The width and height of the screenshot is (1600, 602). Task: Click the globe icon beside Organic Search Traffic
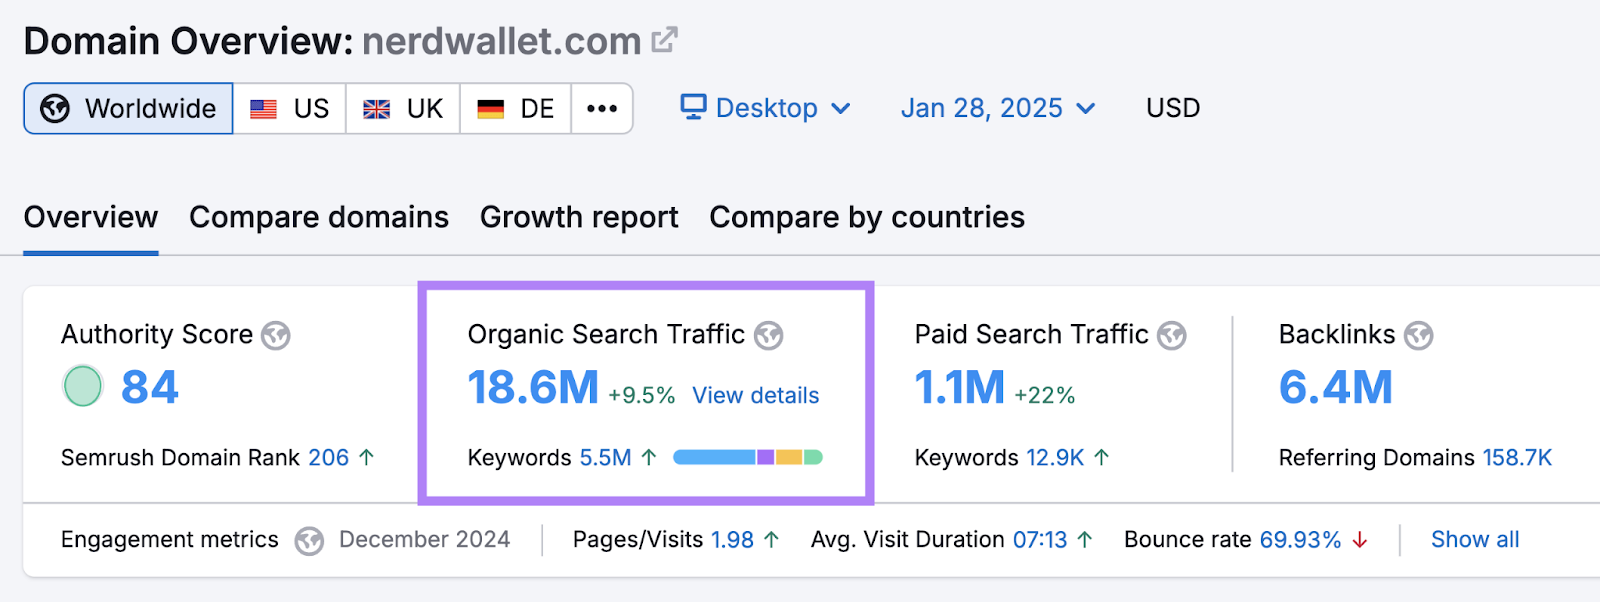(x=768, y=336)
